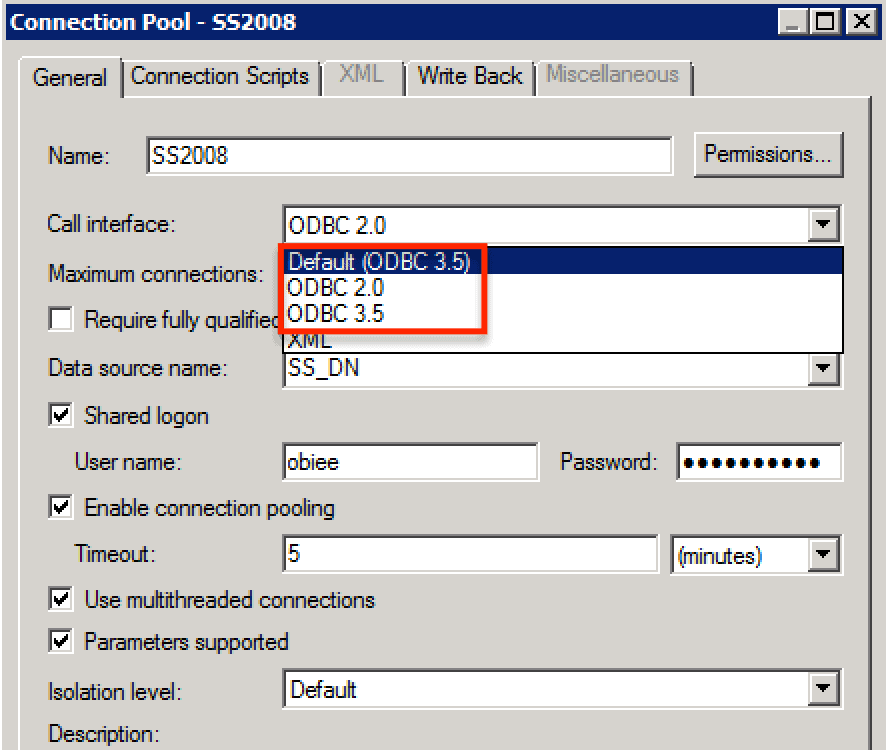Click the disabled XML tab
Viewport: 886px width, 750px height.
(x=362, y=75)
